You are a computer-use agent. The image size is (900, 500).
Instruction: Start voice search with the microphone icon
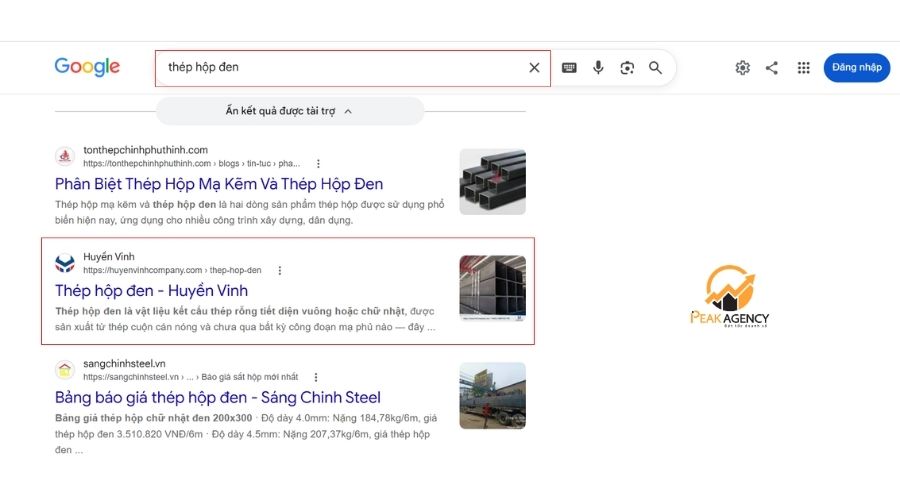(598, 68)
